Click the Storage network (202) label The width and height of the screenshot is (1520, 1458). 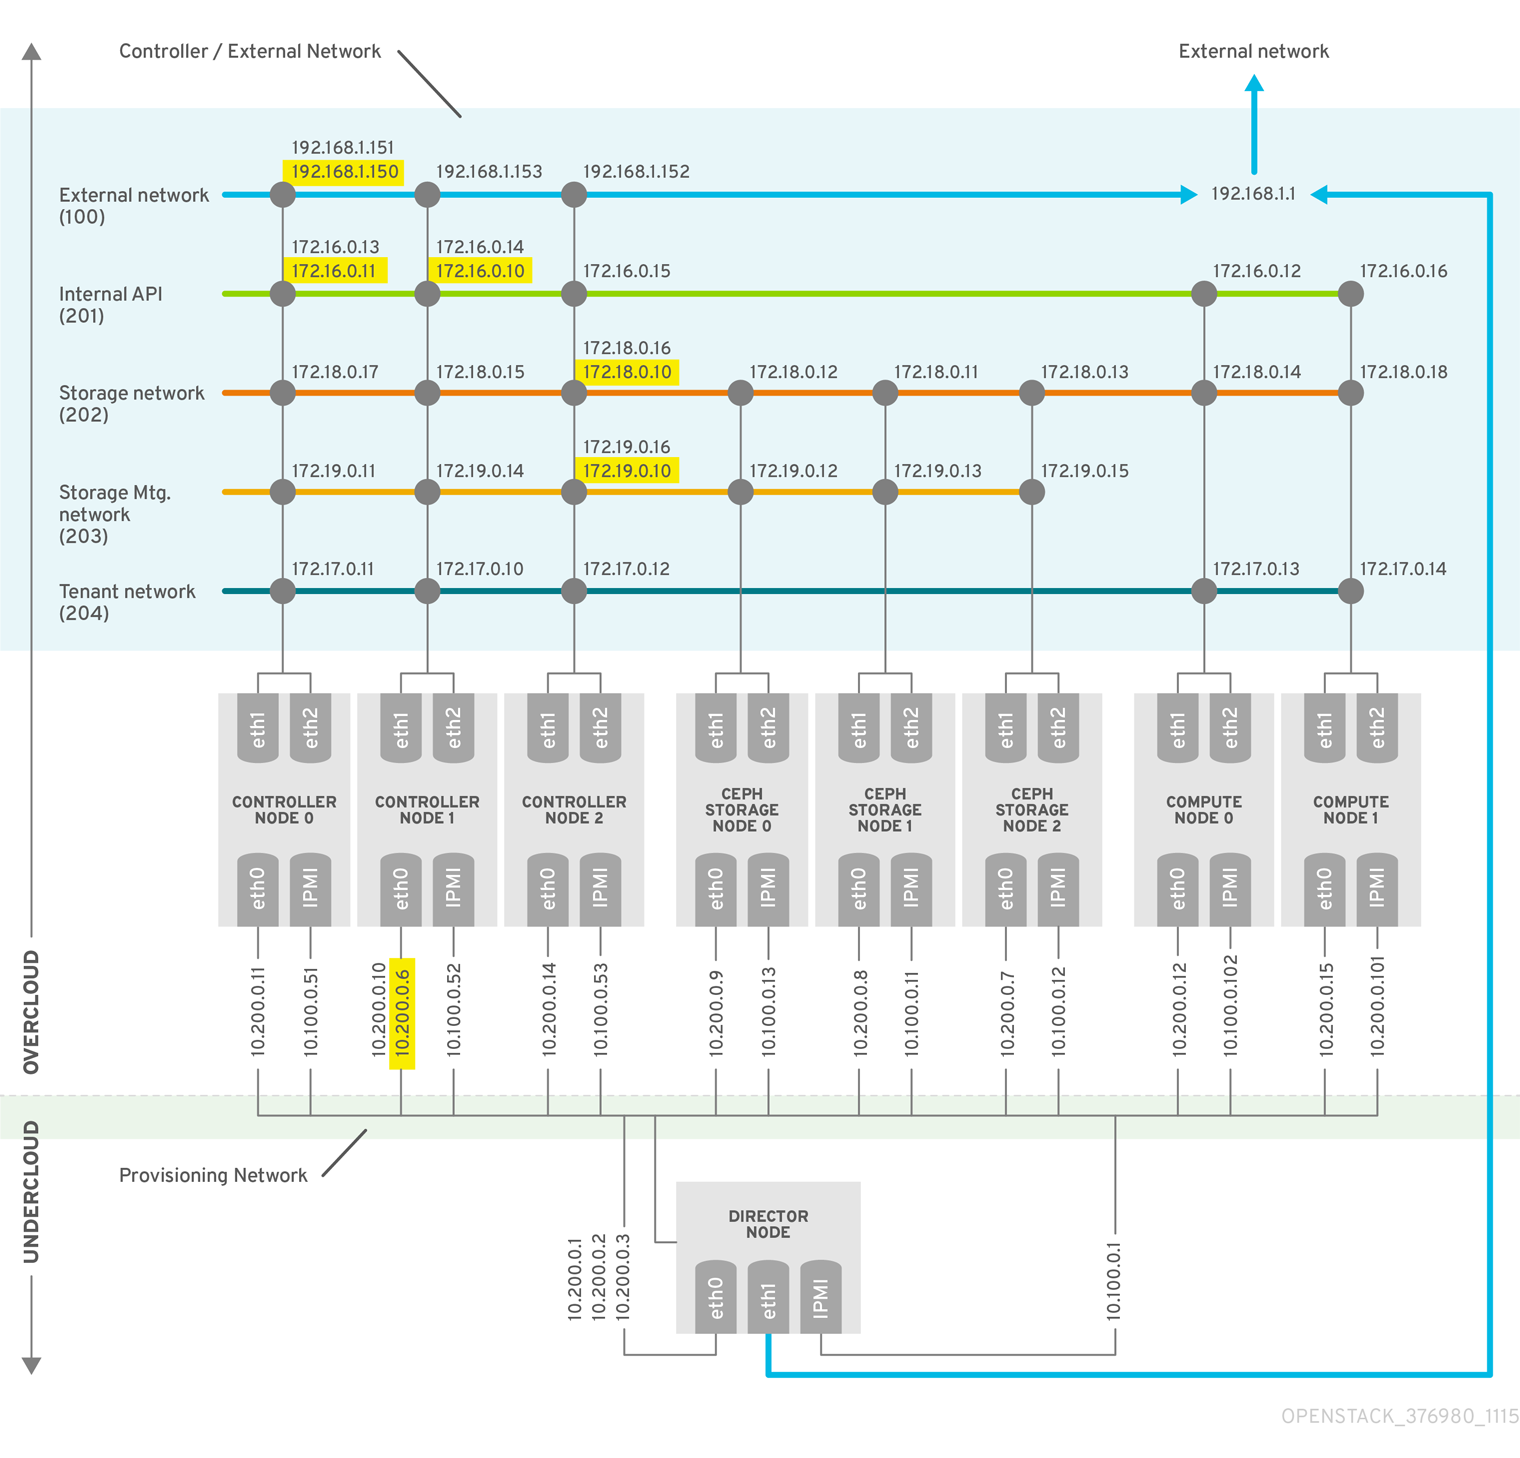[x=131, y=404]
